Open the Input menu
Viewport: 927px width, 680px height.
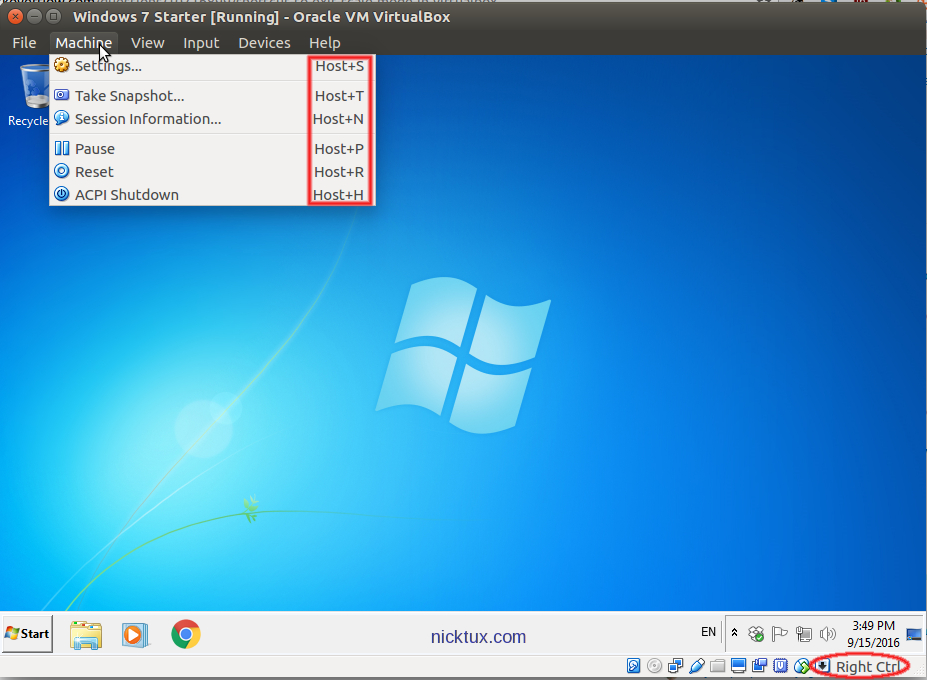201,43
